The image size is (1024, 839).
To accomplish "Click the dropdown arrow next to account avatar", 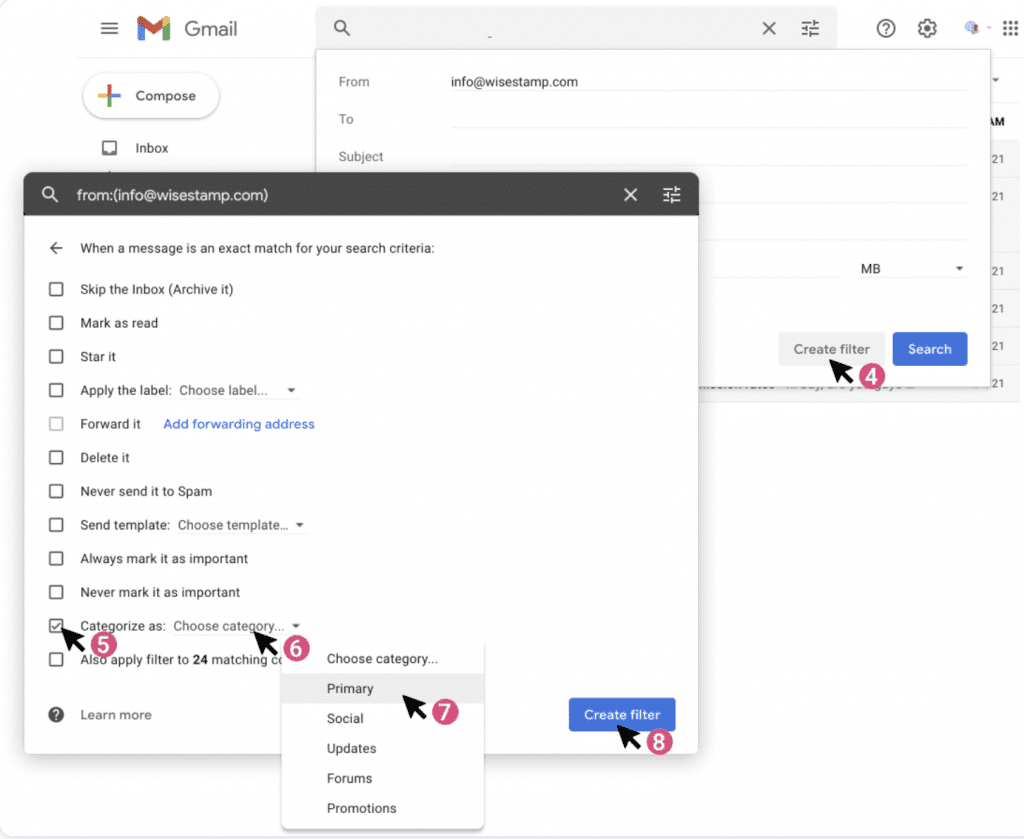I will pos(989,28).
